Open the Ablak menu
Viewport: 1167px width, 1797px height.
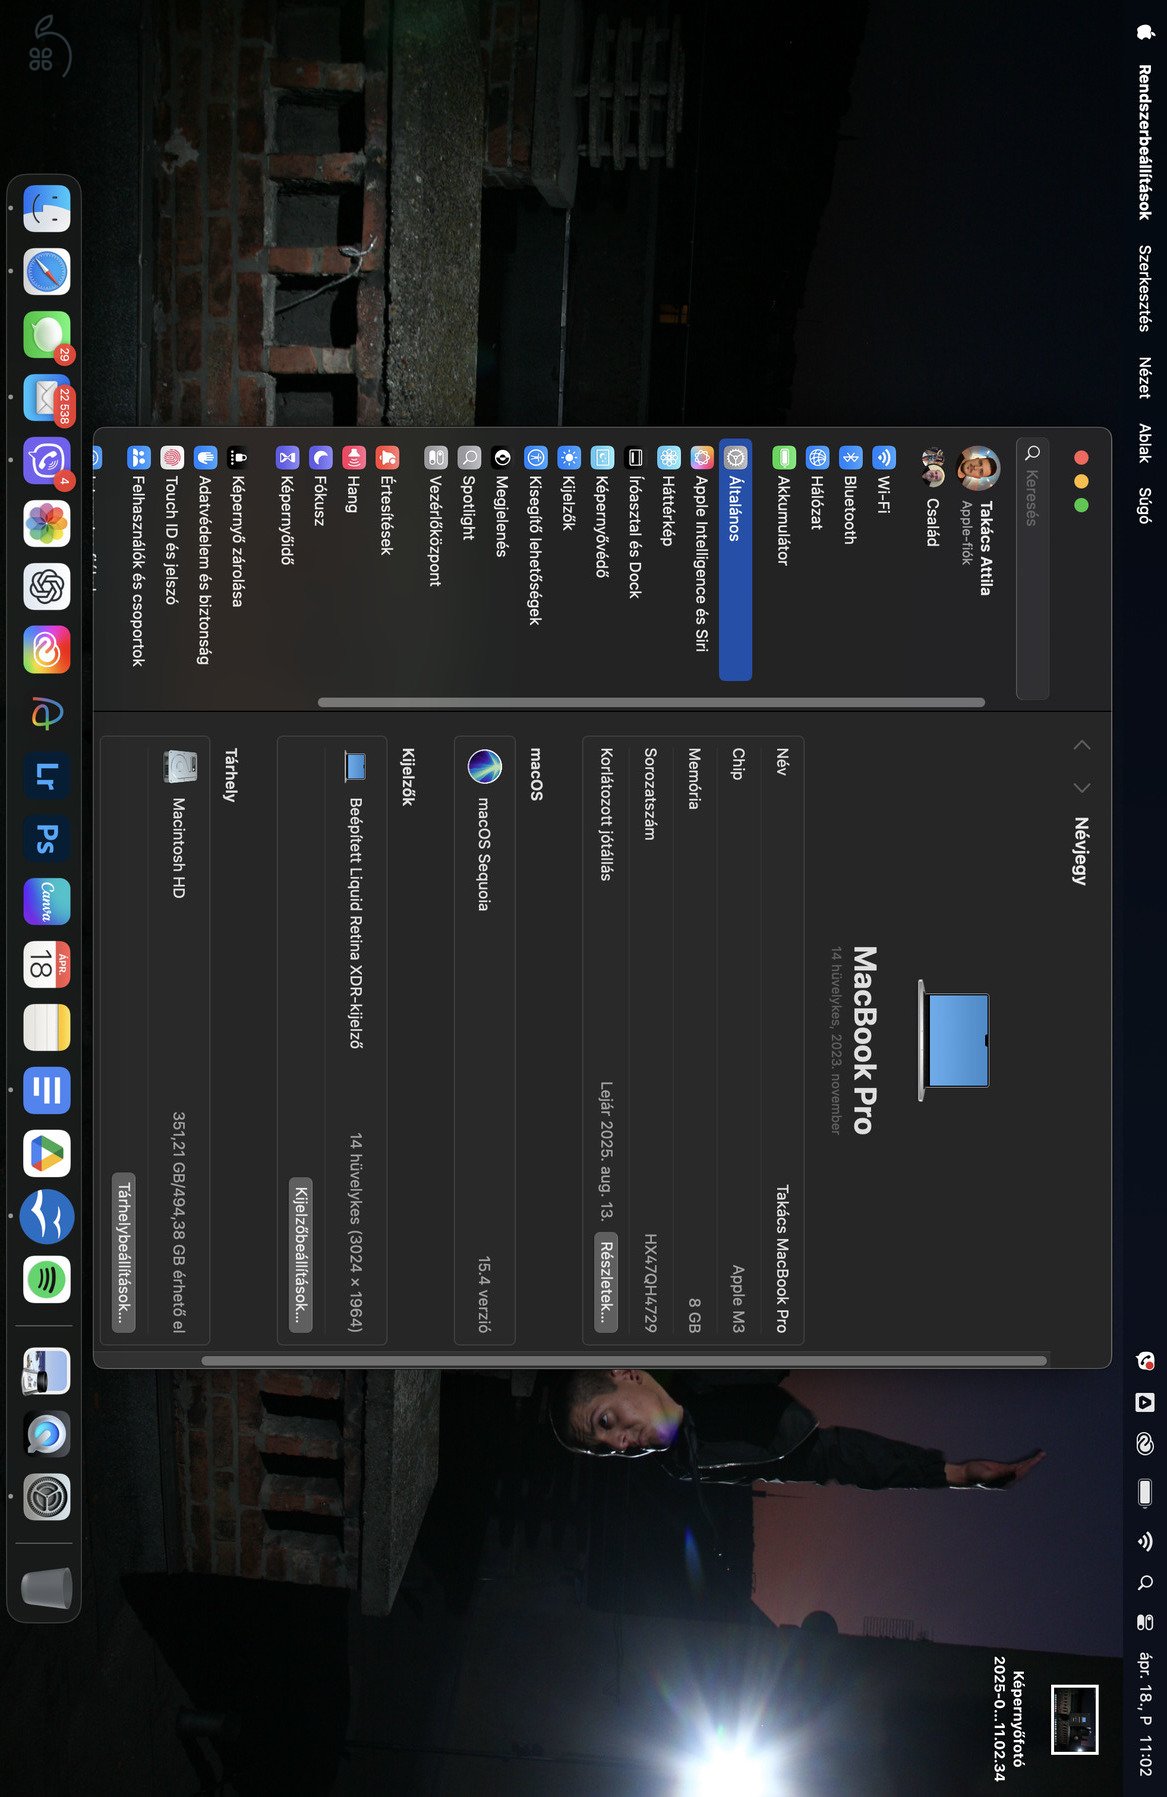click(x=1145, y=443)
